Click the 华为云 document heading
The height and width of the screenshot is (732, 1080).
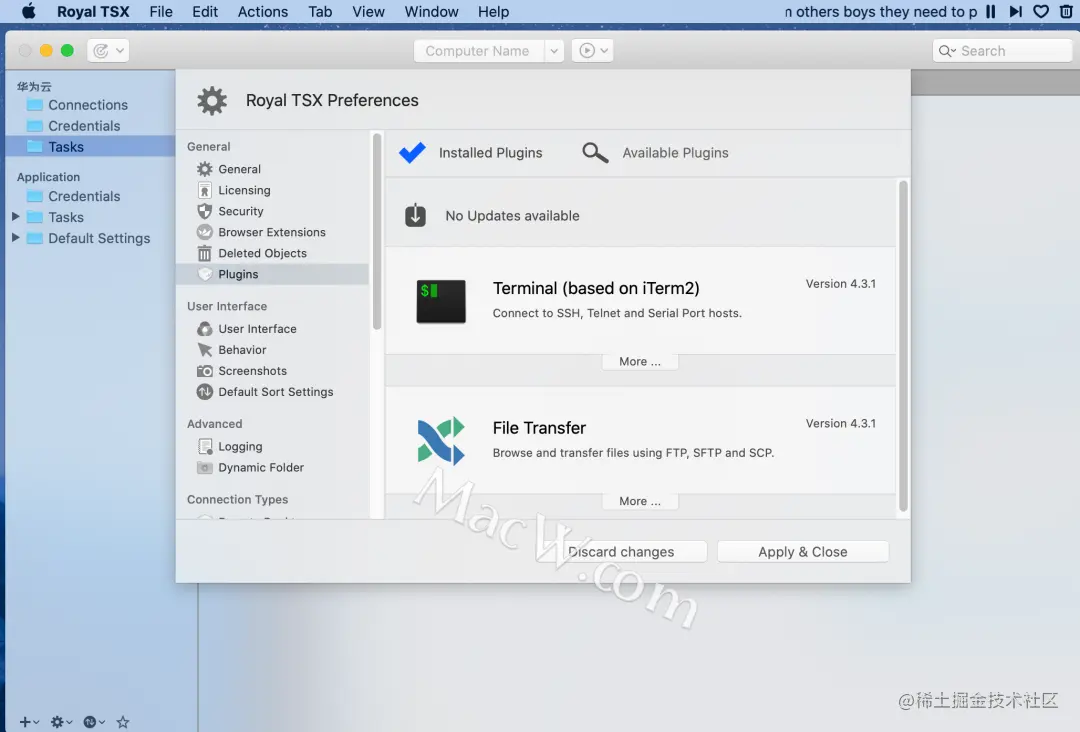pyautogui.click(x=34, y=86)
